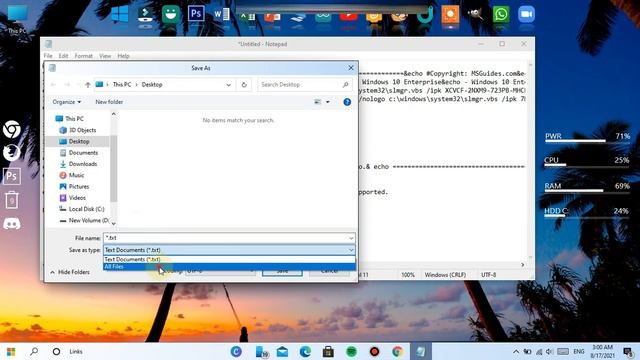This screenshot has width=640, height=360.
Task: Open the view options dropdown arrow
Action: coord(328,102)
